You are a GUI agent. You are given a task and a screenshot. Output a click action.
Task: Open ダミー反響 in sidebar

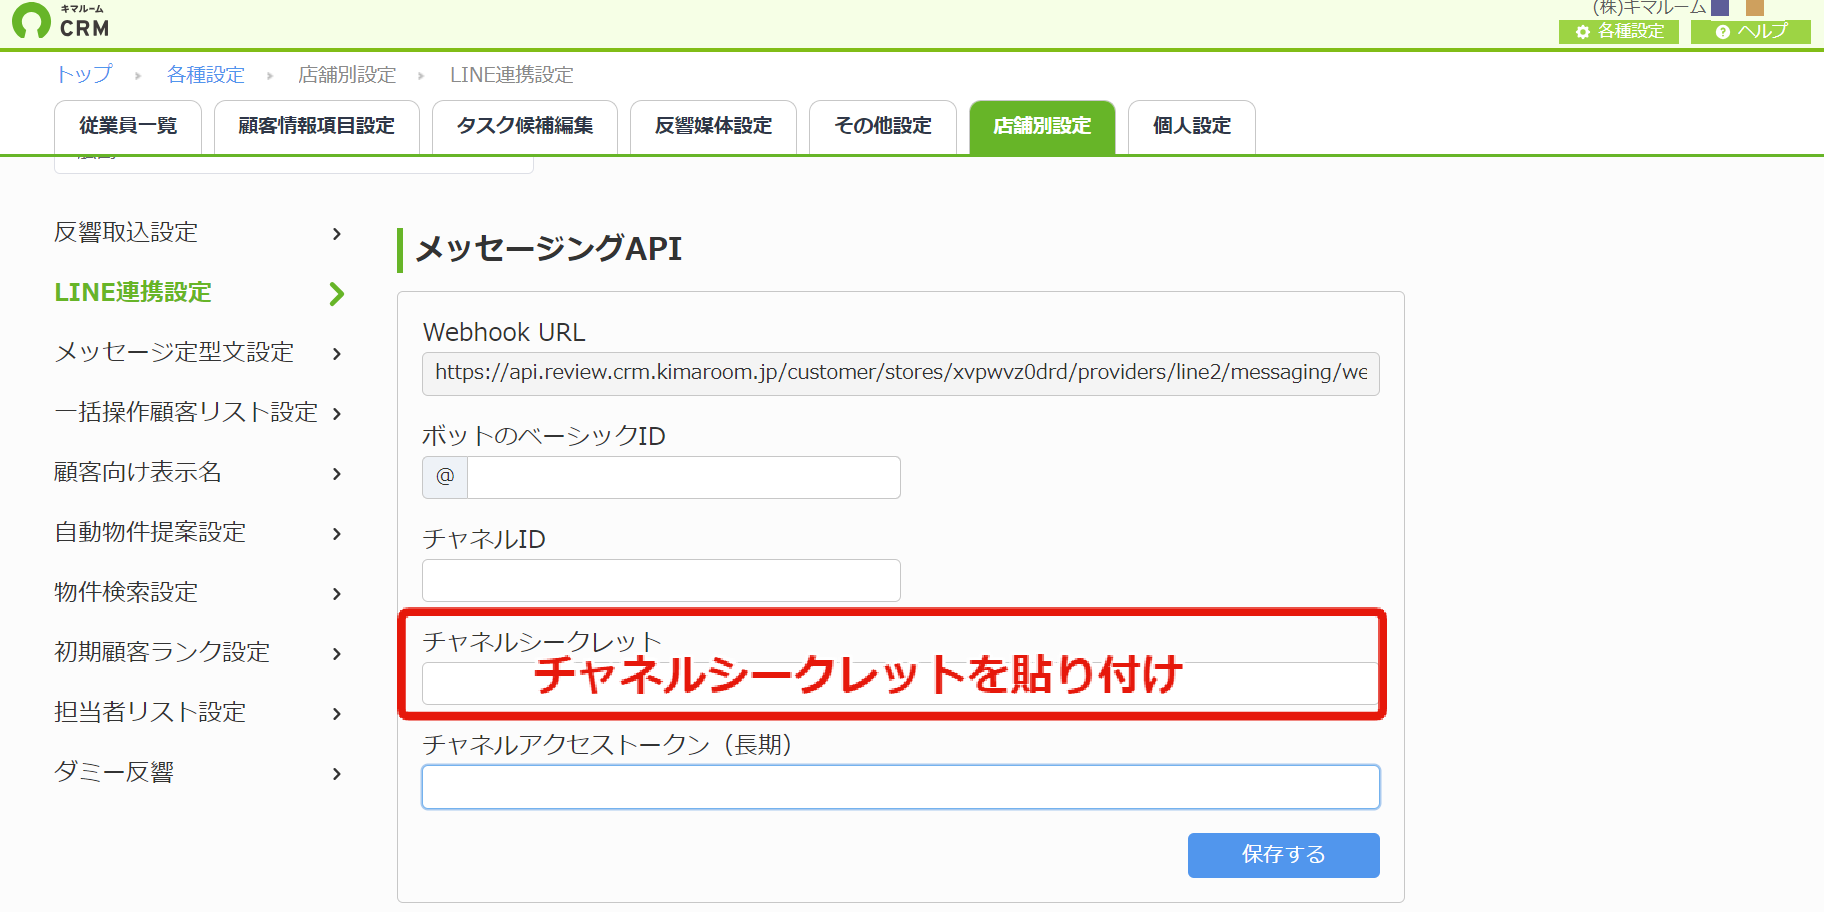(114, 773)
